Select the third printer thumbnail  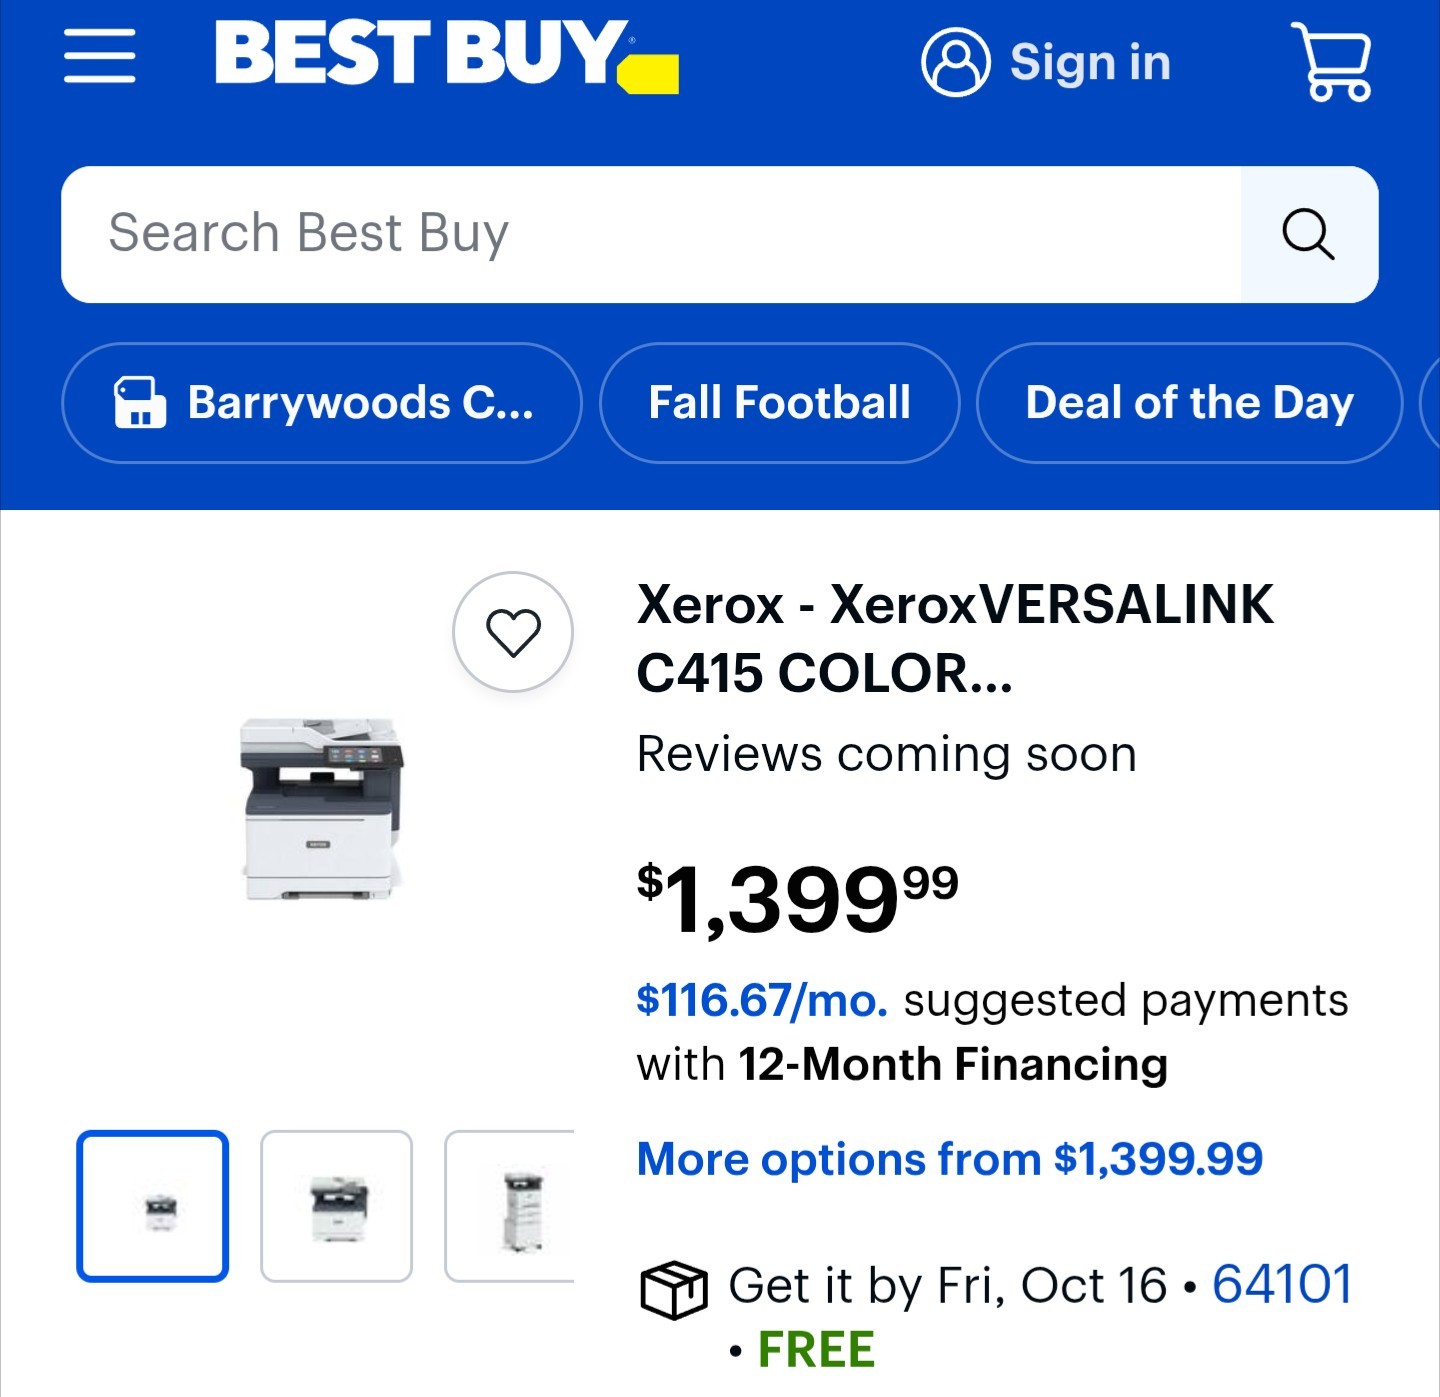pos(510,1206)
